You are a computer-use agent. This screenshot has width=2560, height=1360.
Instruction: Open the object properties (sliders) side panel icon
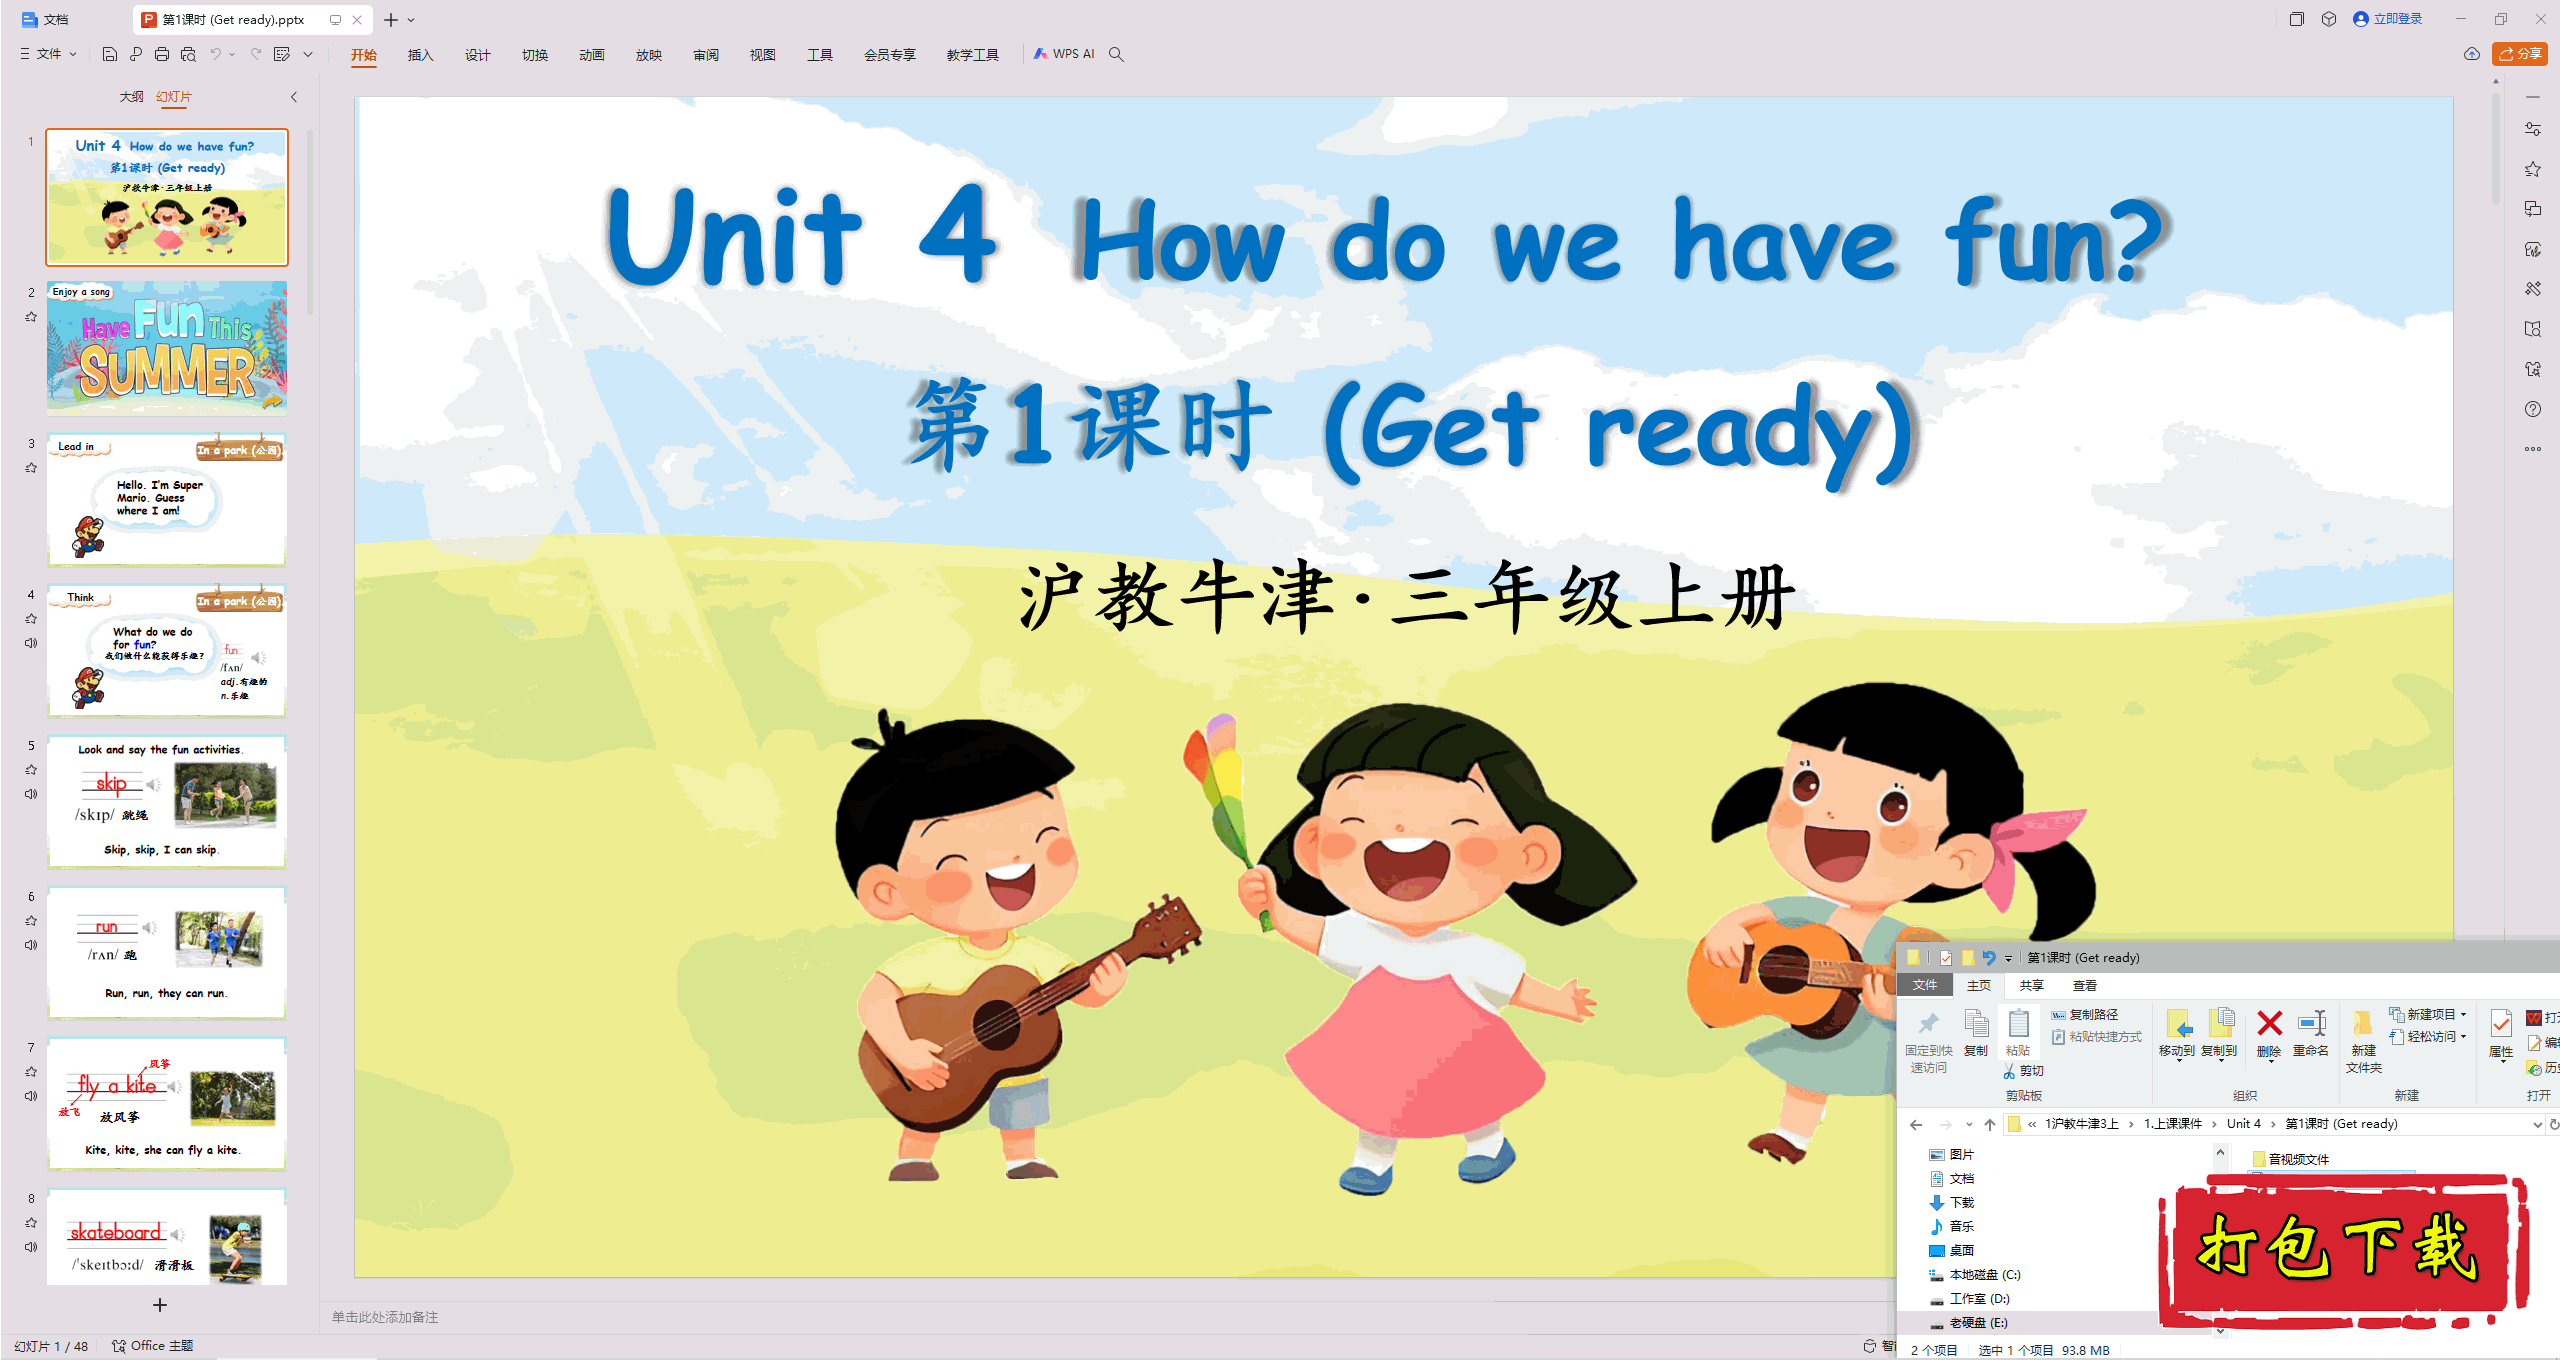[x=2533, y=129]
